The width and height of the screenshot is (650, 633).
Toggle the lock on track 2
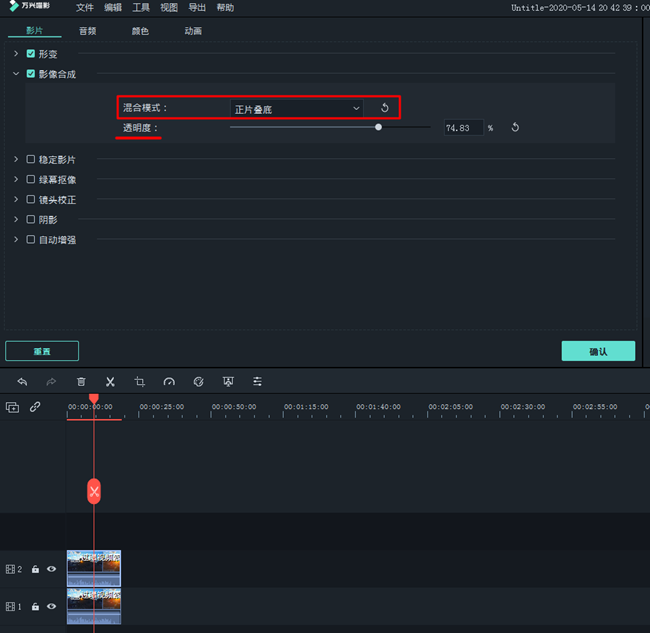click(35, 569)
